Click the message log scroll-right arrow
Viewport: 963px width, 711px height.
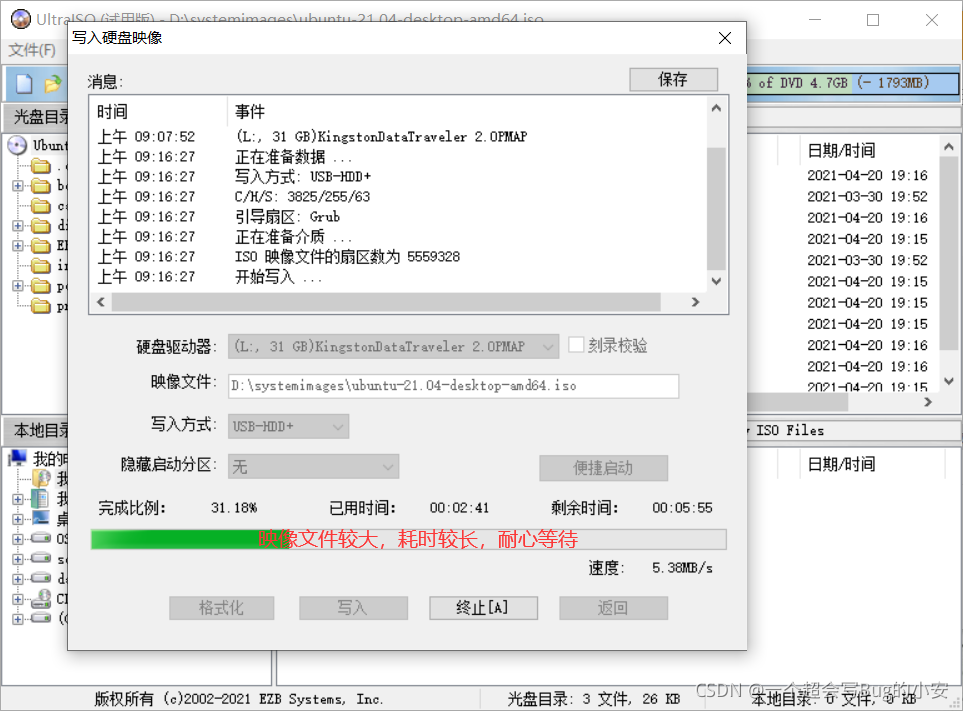695,302
